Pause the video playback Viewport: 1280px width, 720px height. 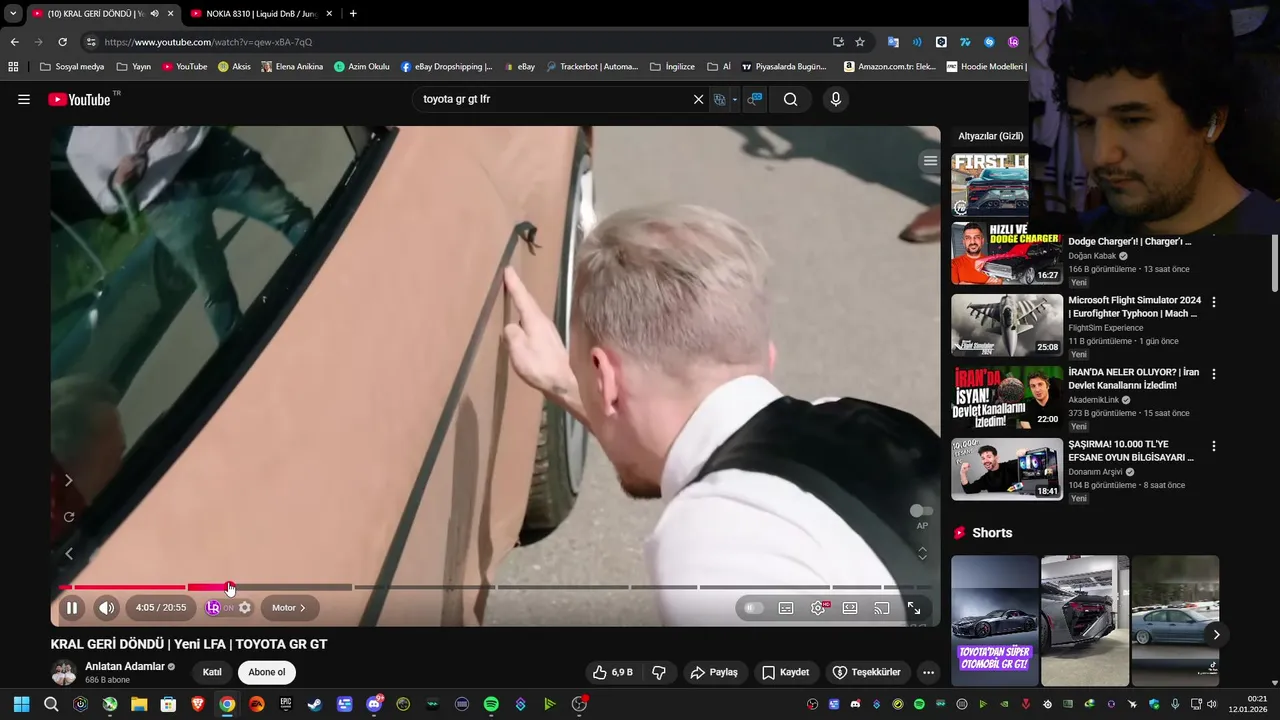tap(72, 608)
